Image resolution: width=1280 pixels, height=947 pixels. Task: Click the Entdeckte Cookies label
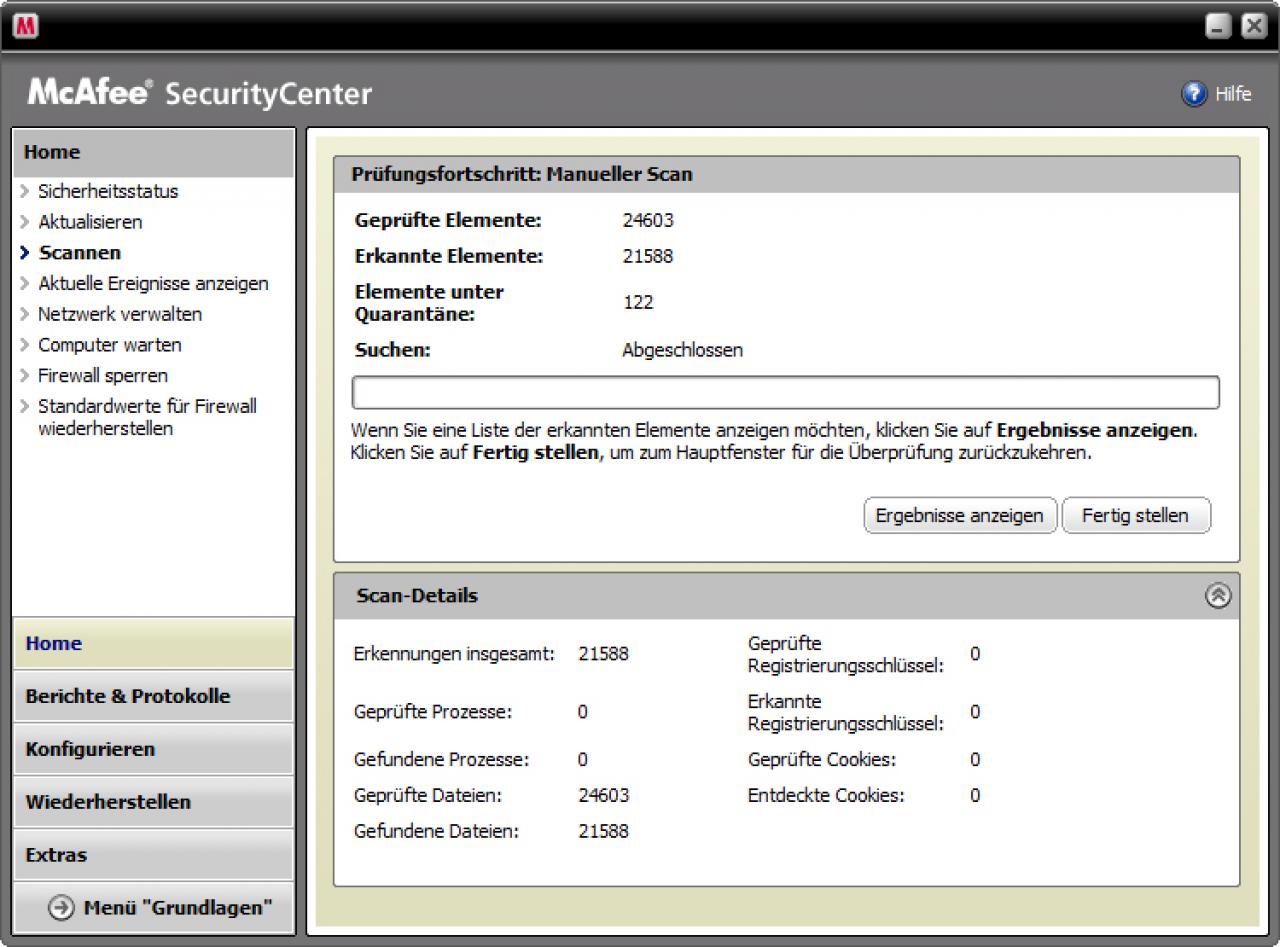826,796
